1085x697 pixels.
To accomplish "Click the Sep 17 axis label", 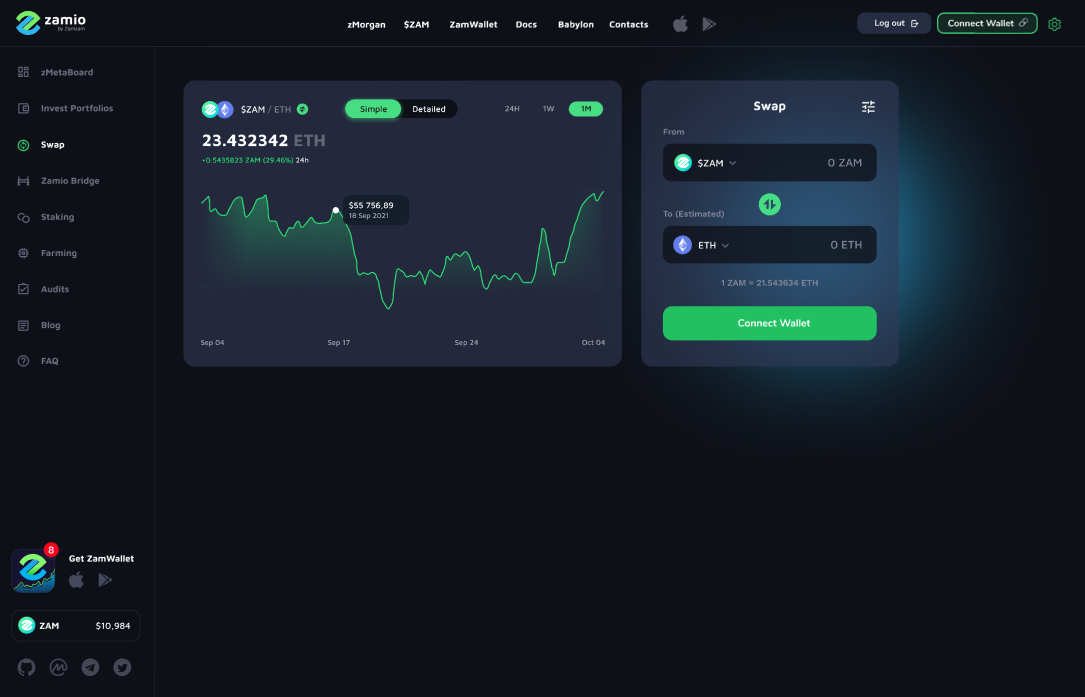I will 338,343.
